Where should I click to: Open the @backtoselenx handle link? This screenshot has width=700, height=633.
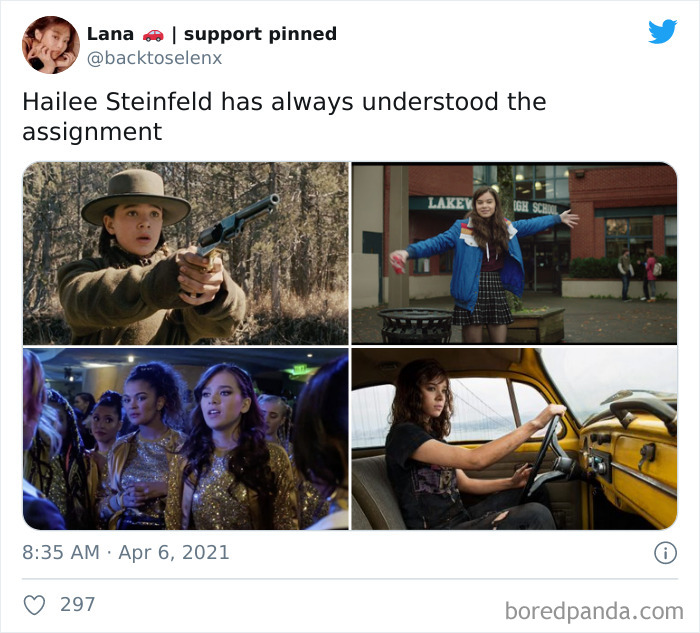point(154,58)
